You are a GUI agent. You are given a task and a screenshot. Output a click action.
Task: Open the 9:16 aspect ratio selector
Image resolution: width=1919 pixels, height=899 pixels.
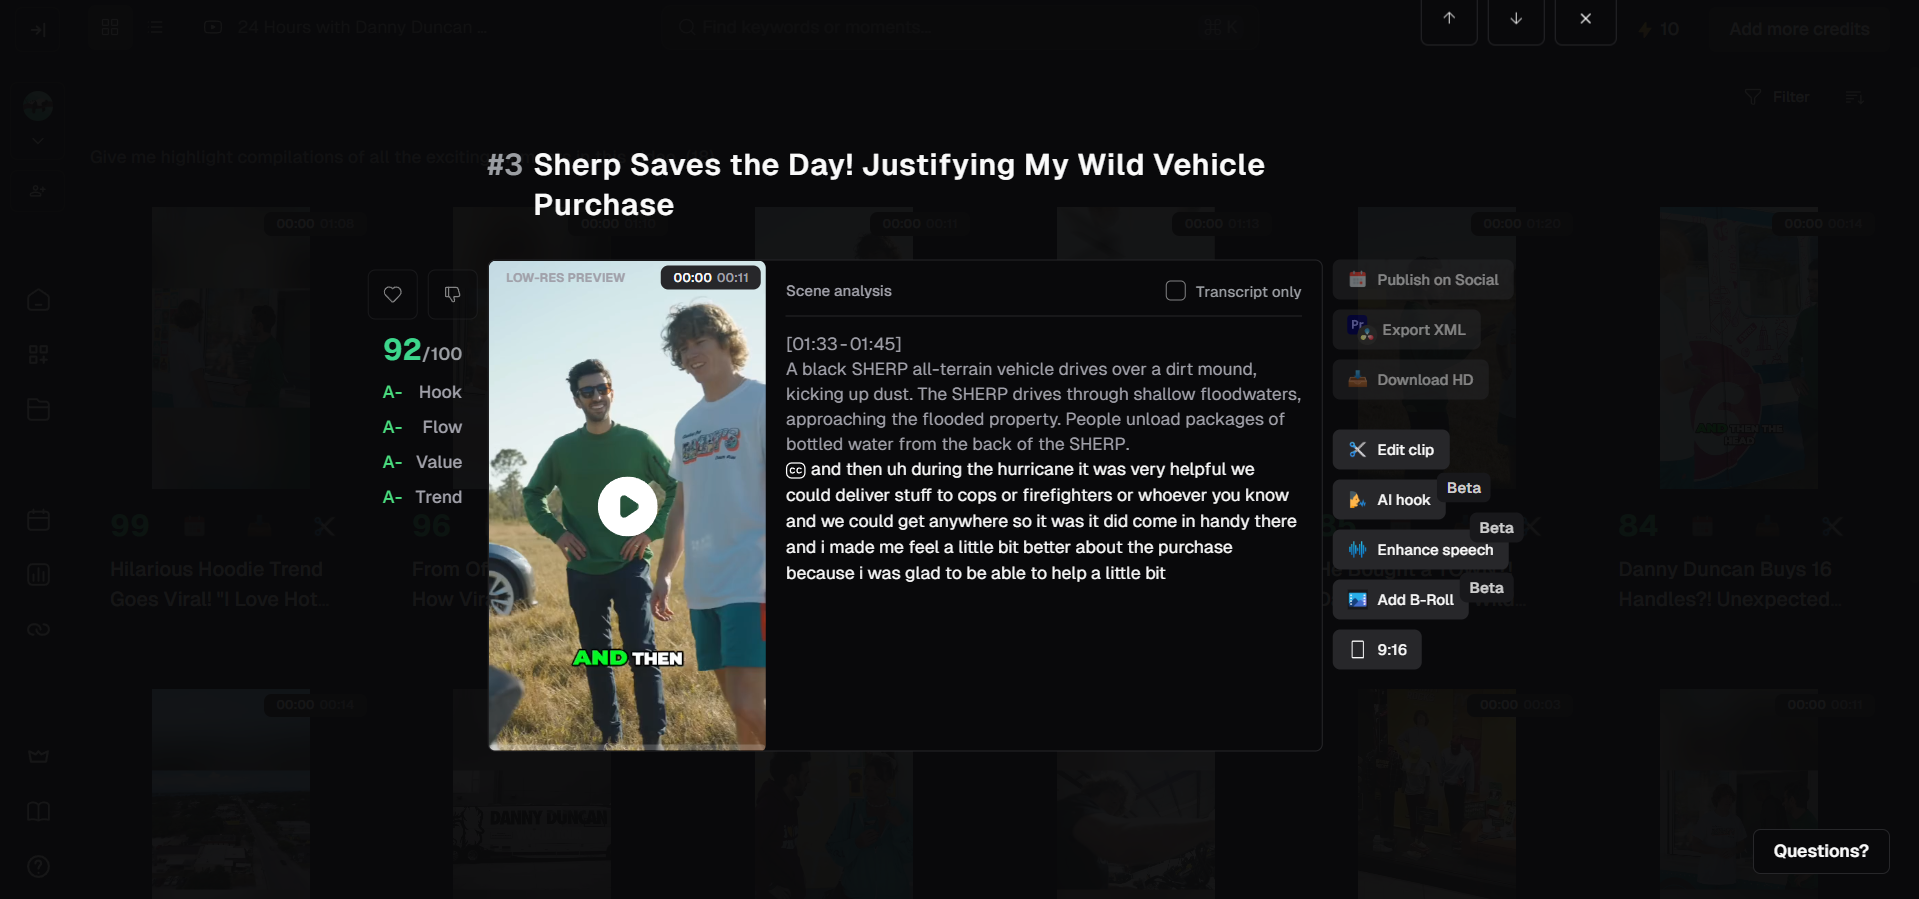click(1377, 650)
